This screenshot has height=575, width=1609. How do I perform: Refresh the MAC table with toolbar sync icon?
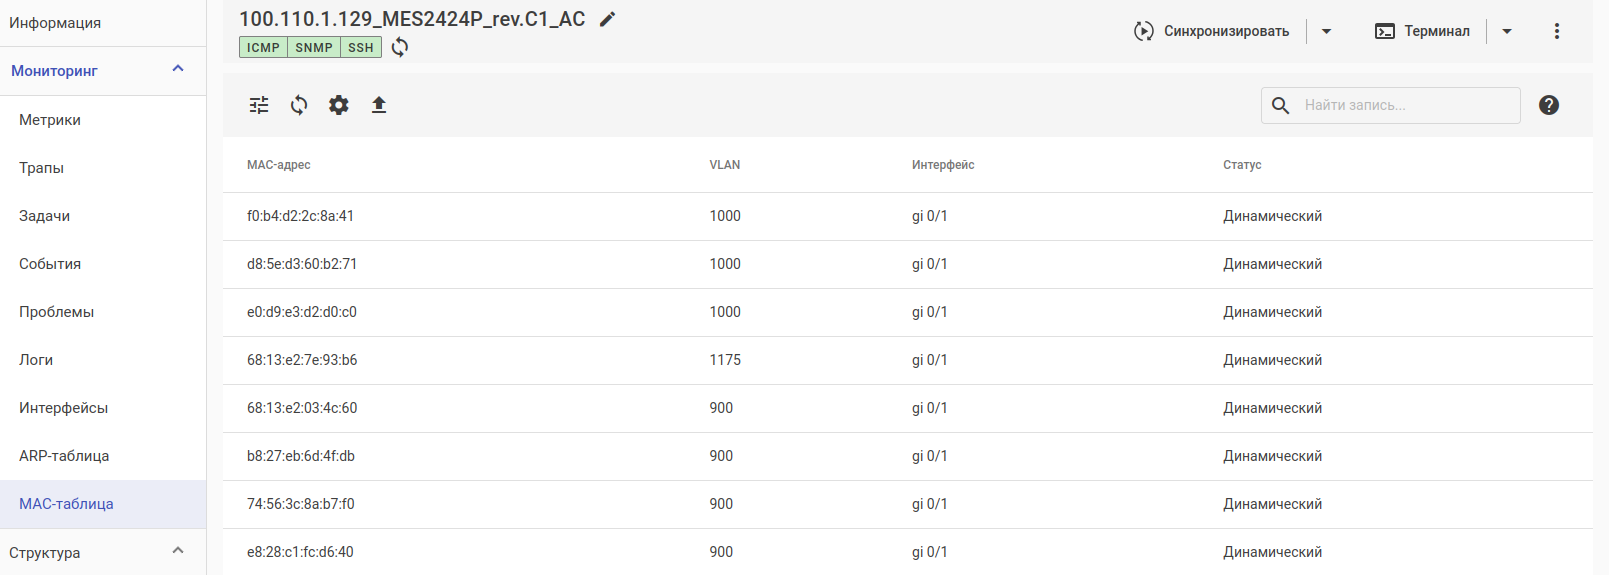pos(299,105)
